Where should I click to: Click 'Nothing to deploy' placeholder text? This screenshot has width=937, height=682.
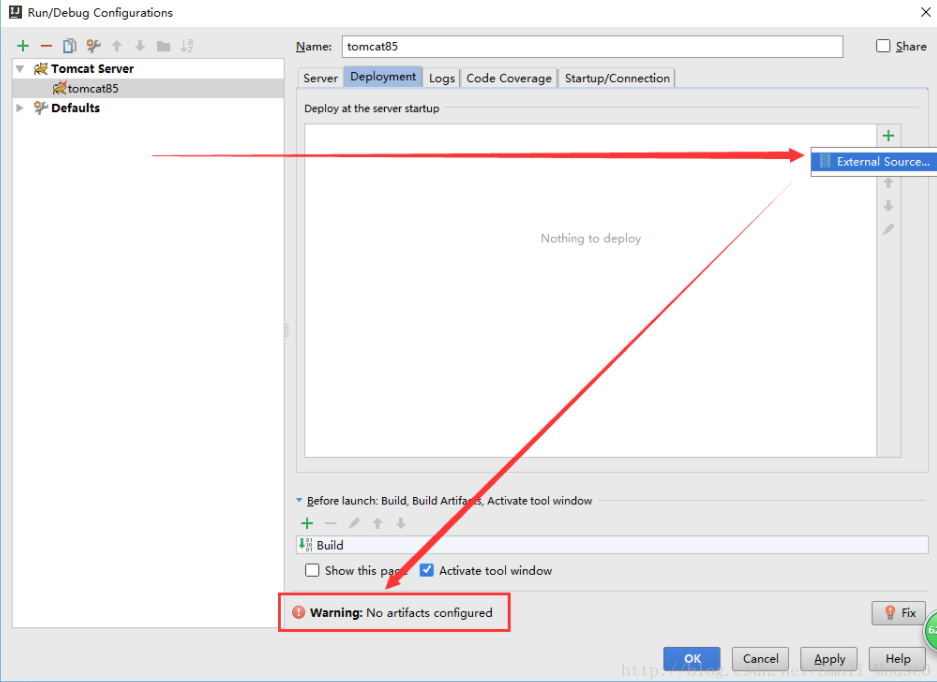tap(590, 238)
